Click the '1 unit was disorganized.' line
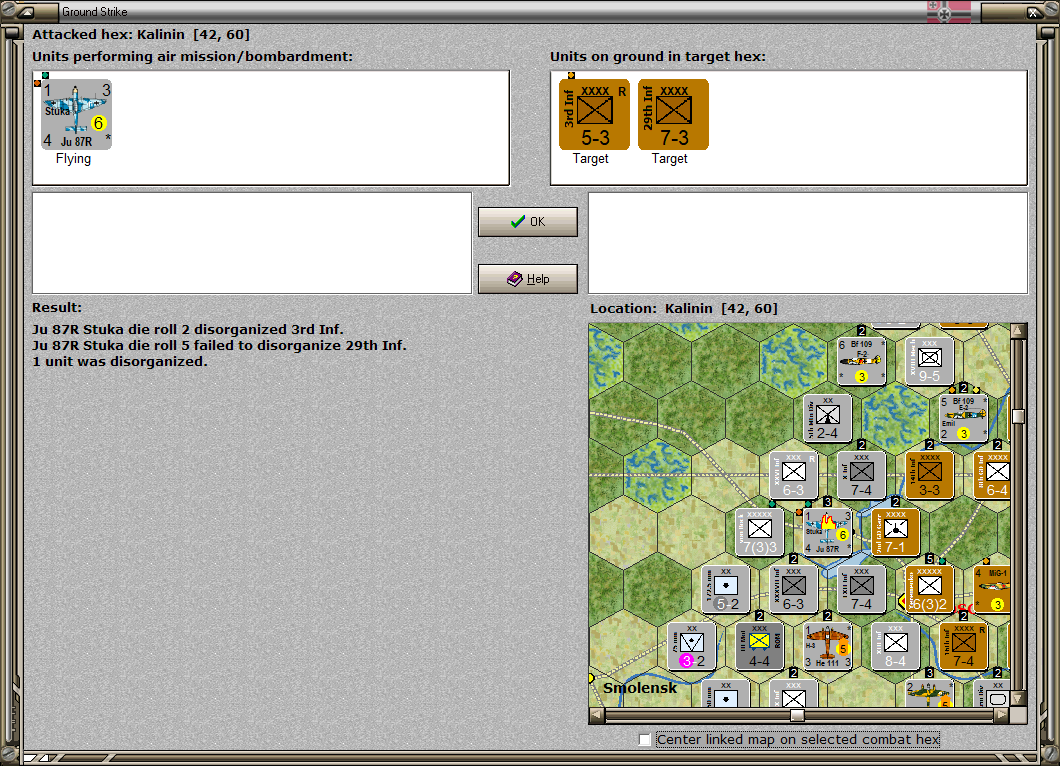The image size is (1060, 766). (x=120, y=362)
